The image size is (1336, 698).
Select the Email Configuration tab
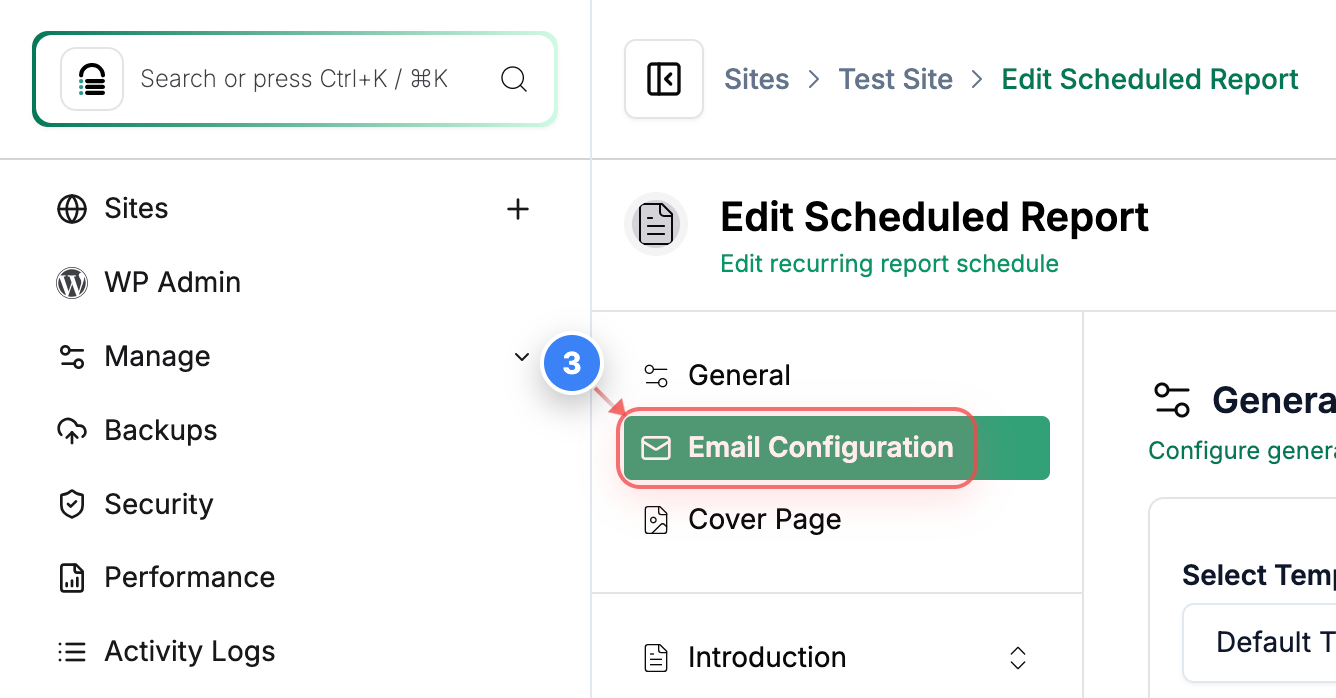820,447
